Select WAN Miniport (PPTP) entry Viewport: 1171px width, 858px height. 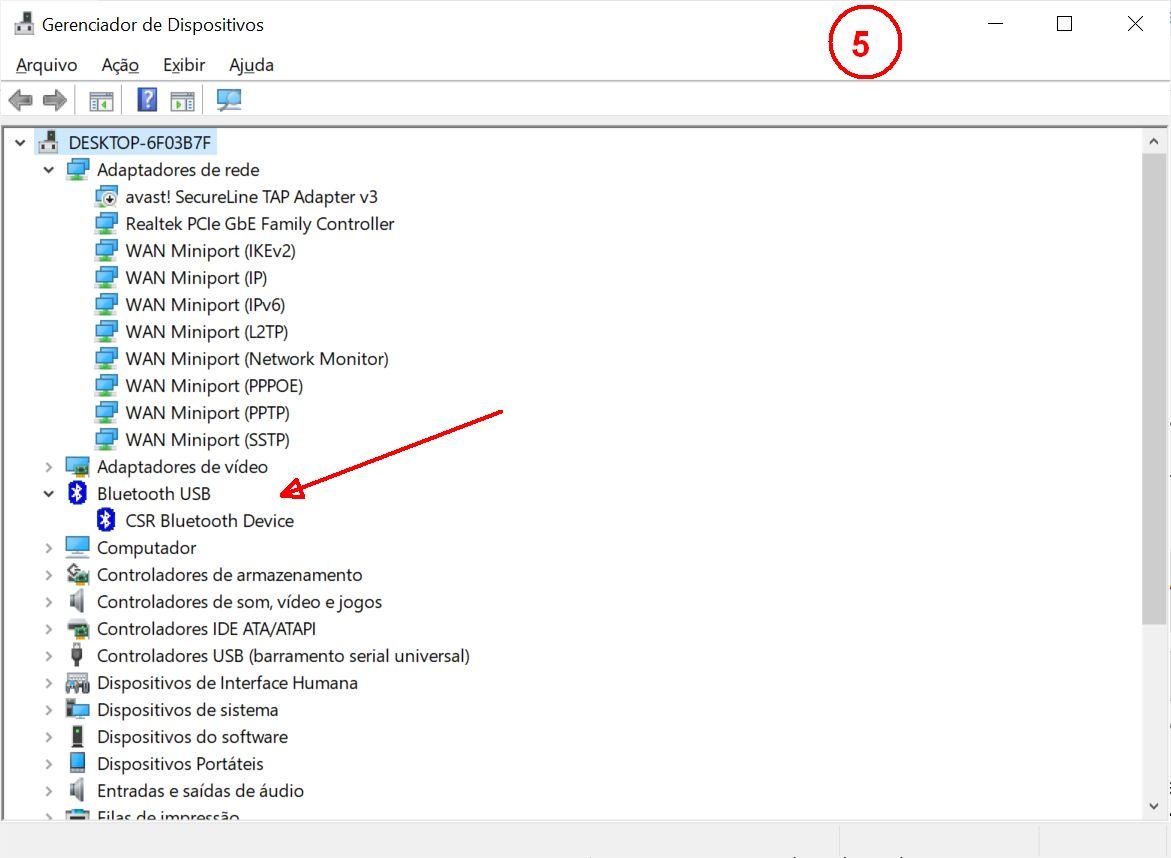pyautogui.click(x=207, y=412)
